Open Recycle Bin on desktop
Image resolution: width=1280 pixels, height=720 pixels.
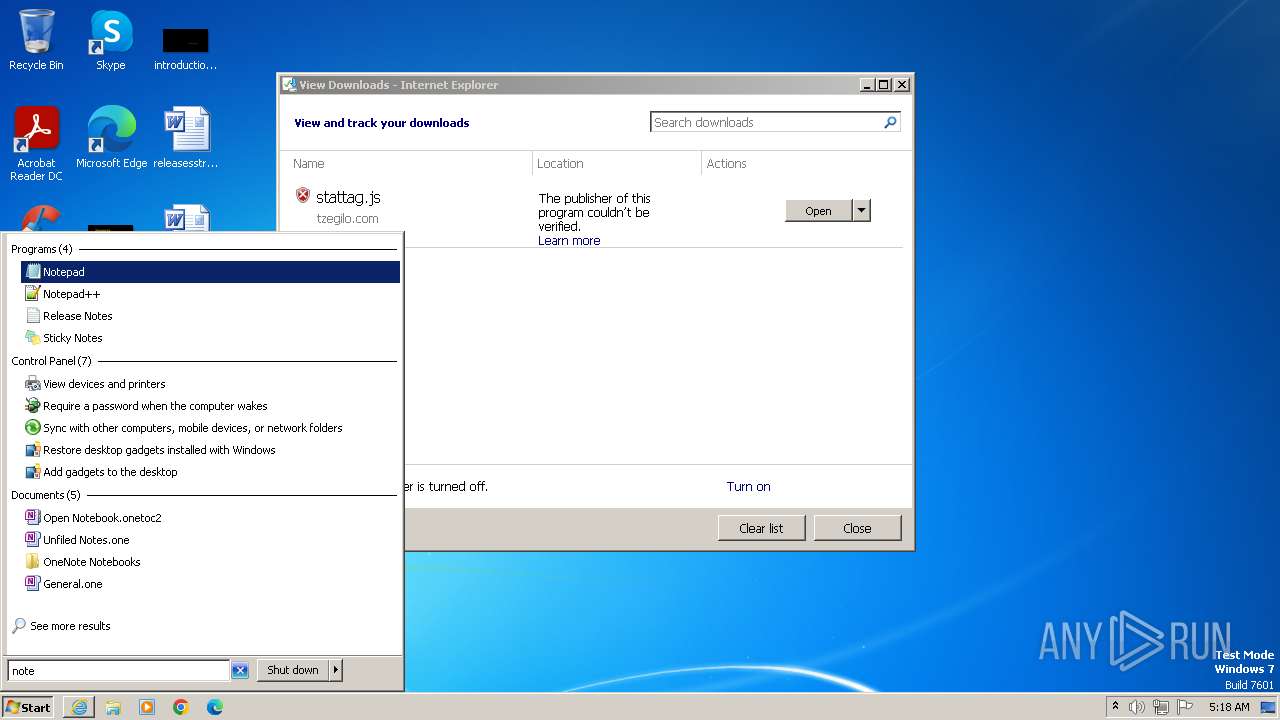[36, 40]
